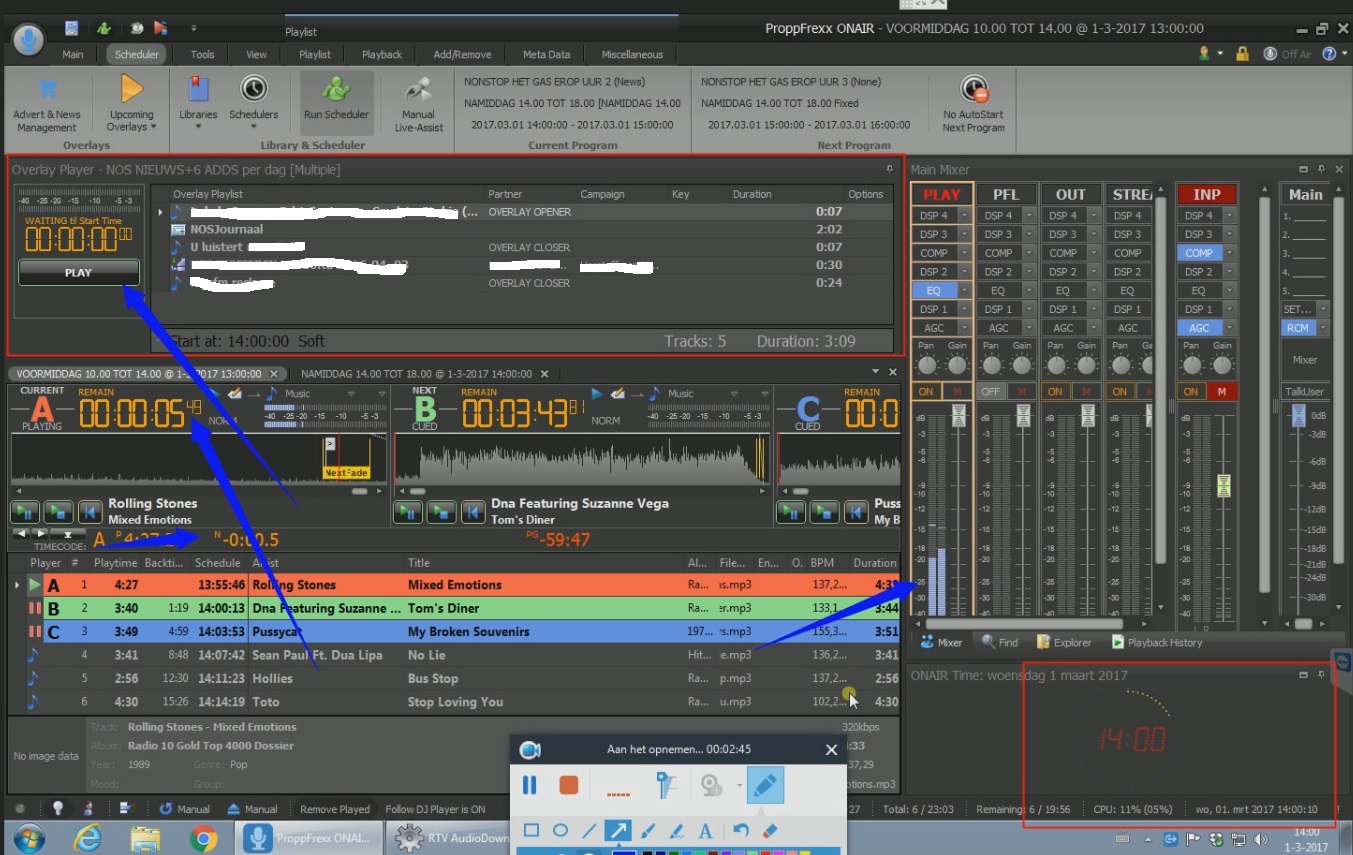Rewind player B to track start
The height and width of the screenshot is (855, 1353).
coord(473,512)
